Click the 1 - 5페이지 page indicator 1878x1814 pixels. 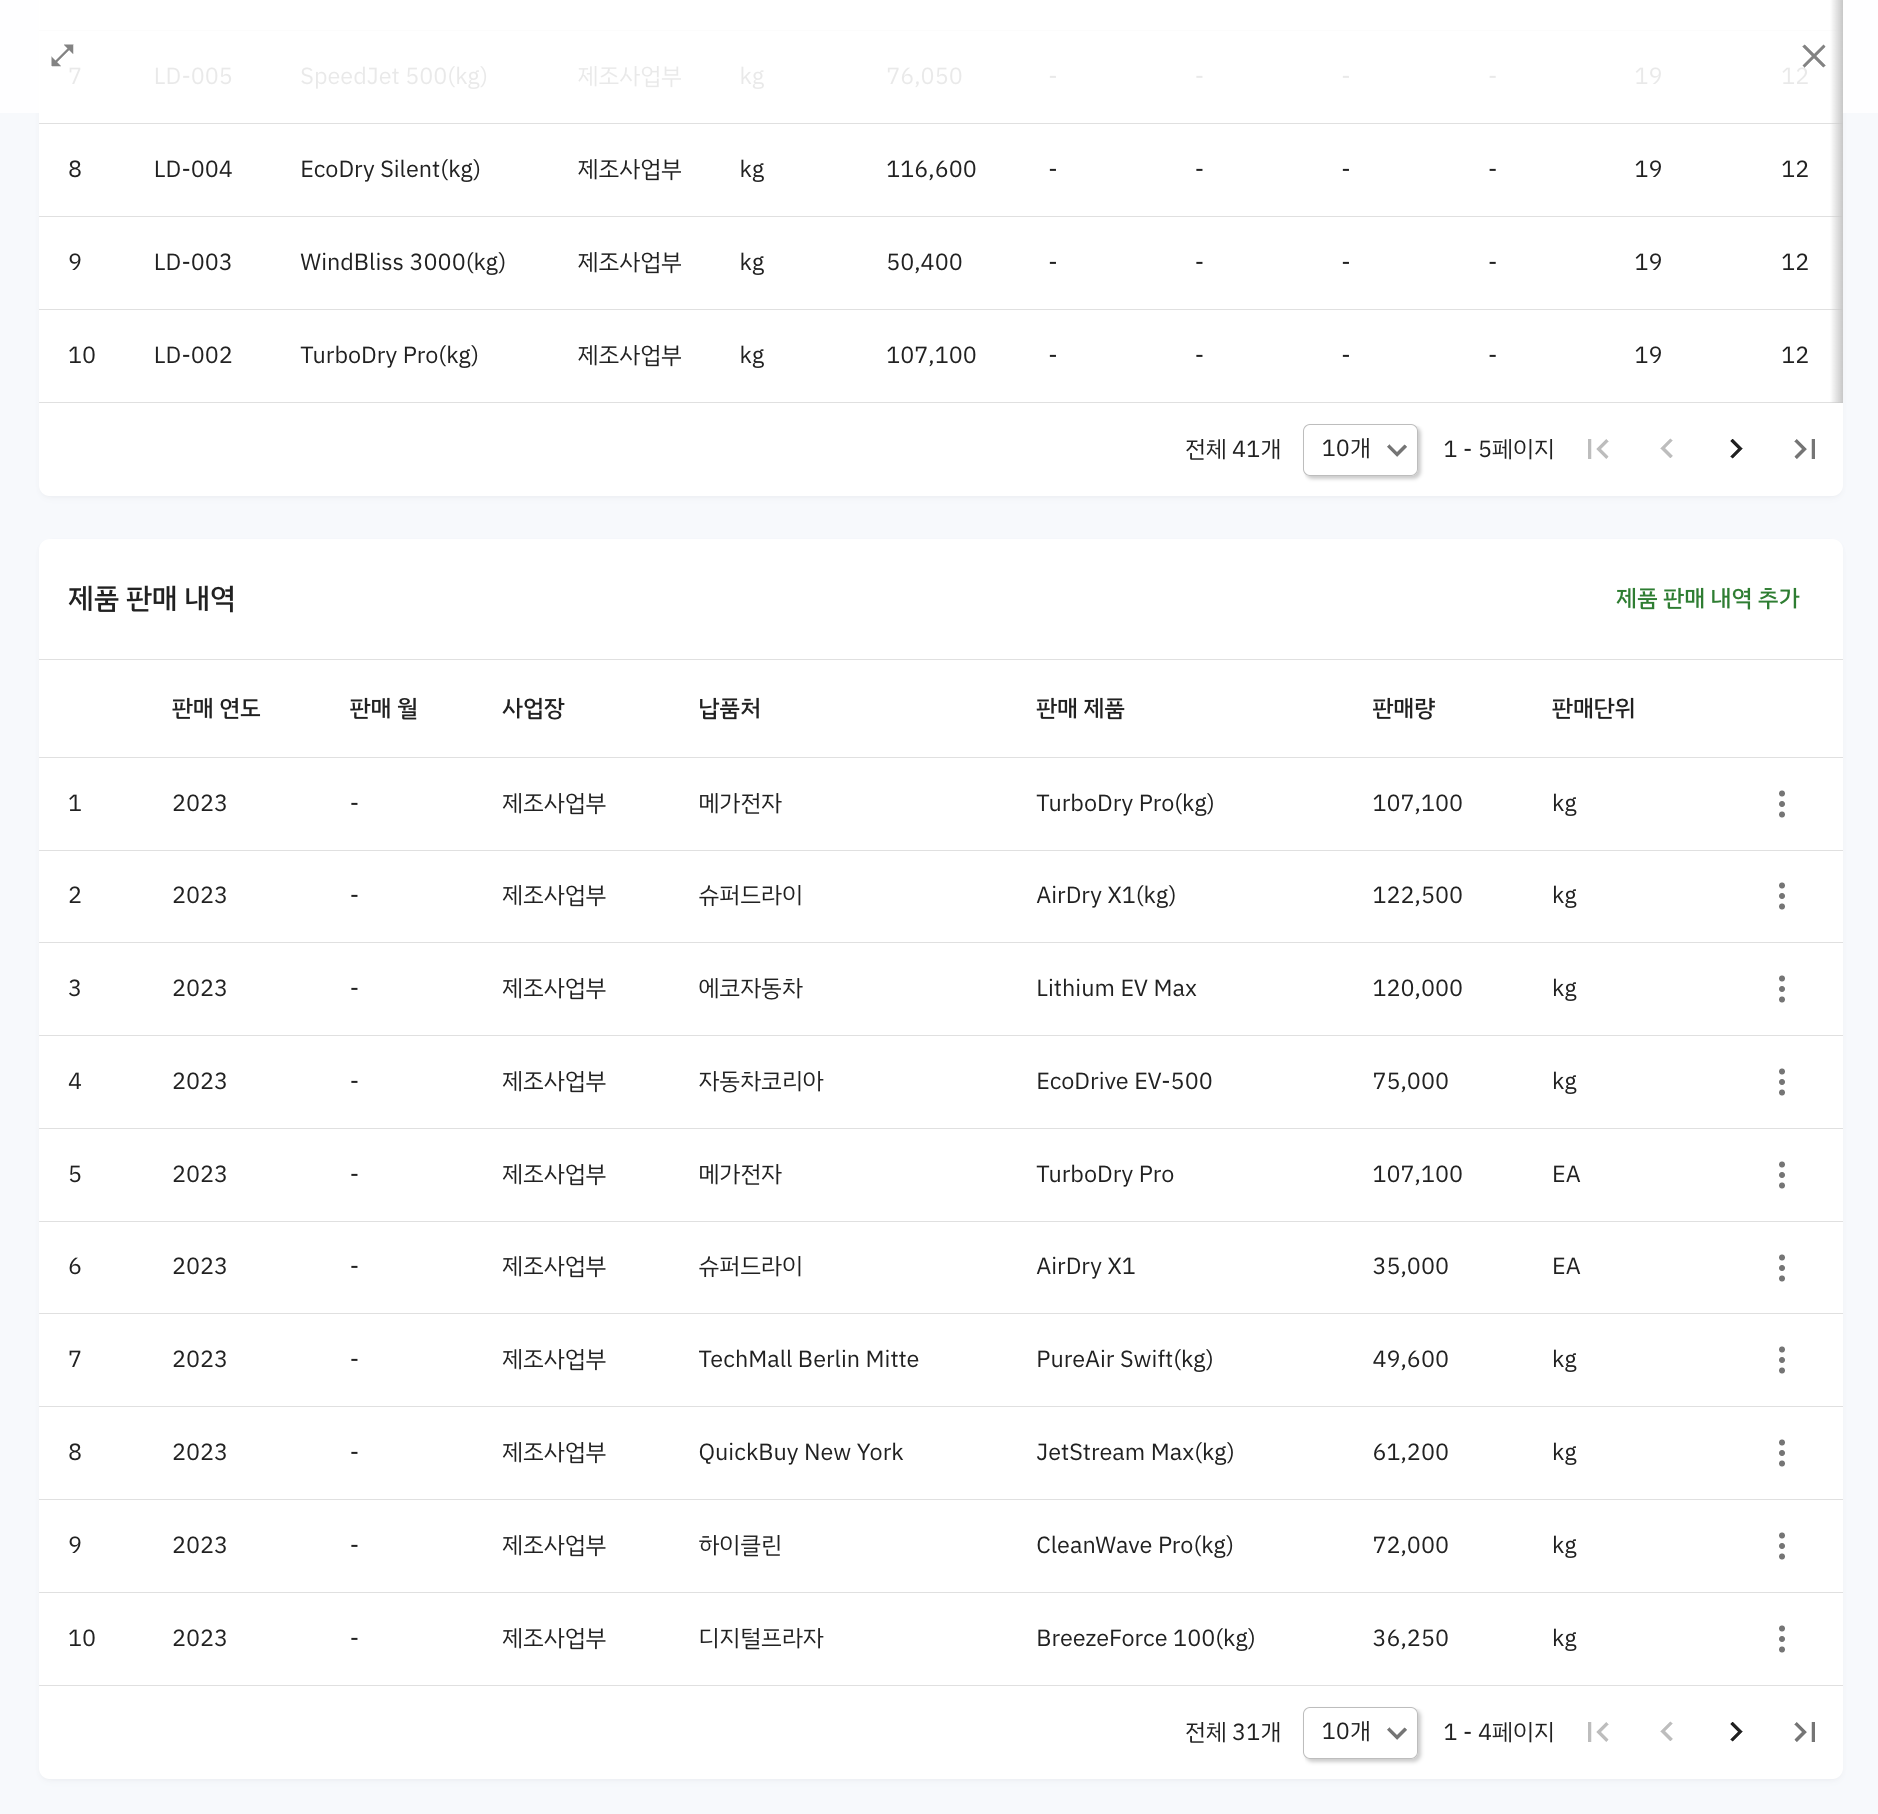tap(1498, 449)
